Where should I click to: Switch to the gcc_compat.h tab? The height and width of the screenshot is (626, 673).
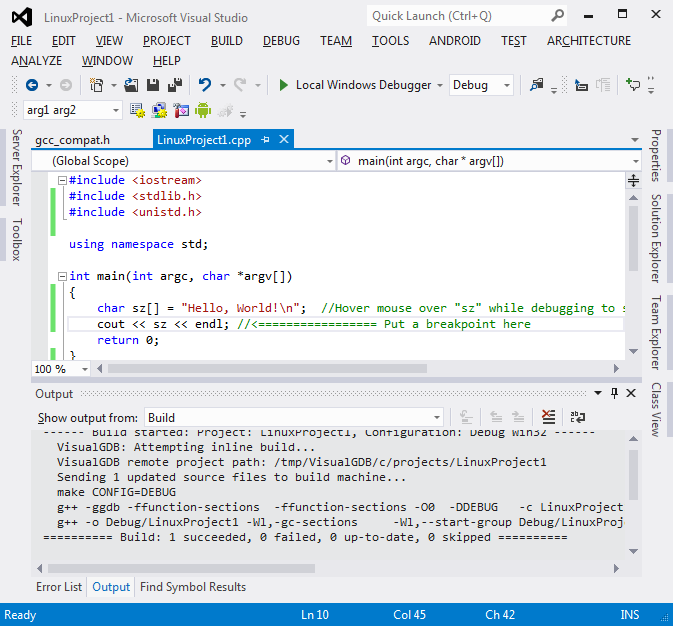[x=73, y=140]
